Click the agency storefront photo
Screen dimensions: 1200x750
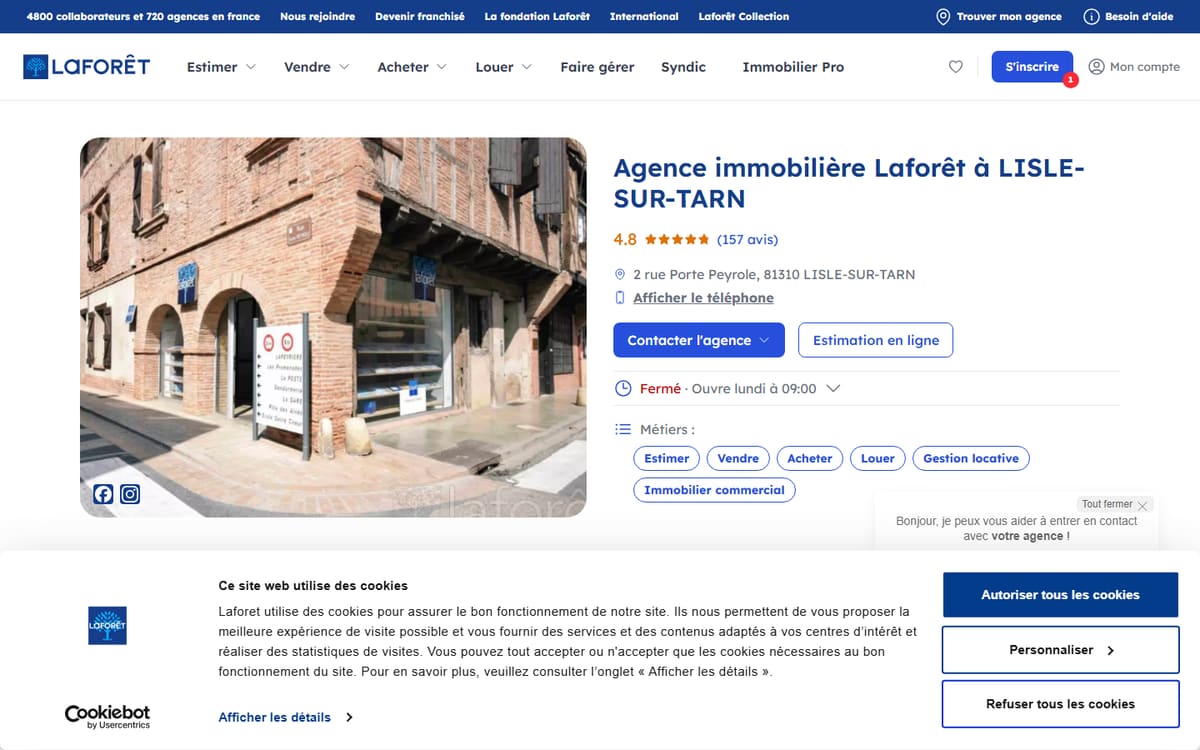pos(333,327)
